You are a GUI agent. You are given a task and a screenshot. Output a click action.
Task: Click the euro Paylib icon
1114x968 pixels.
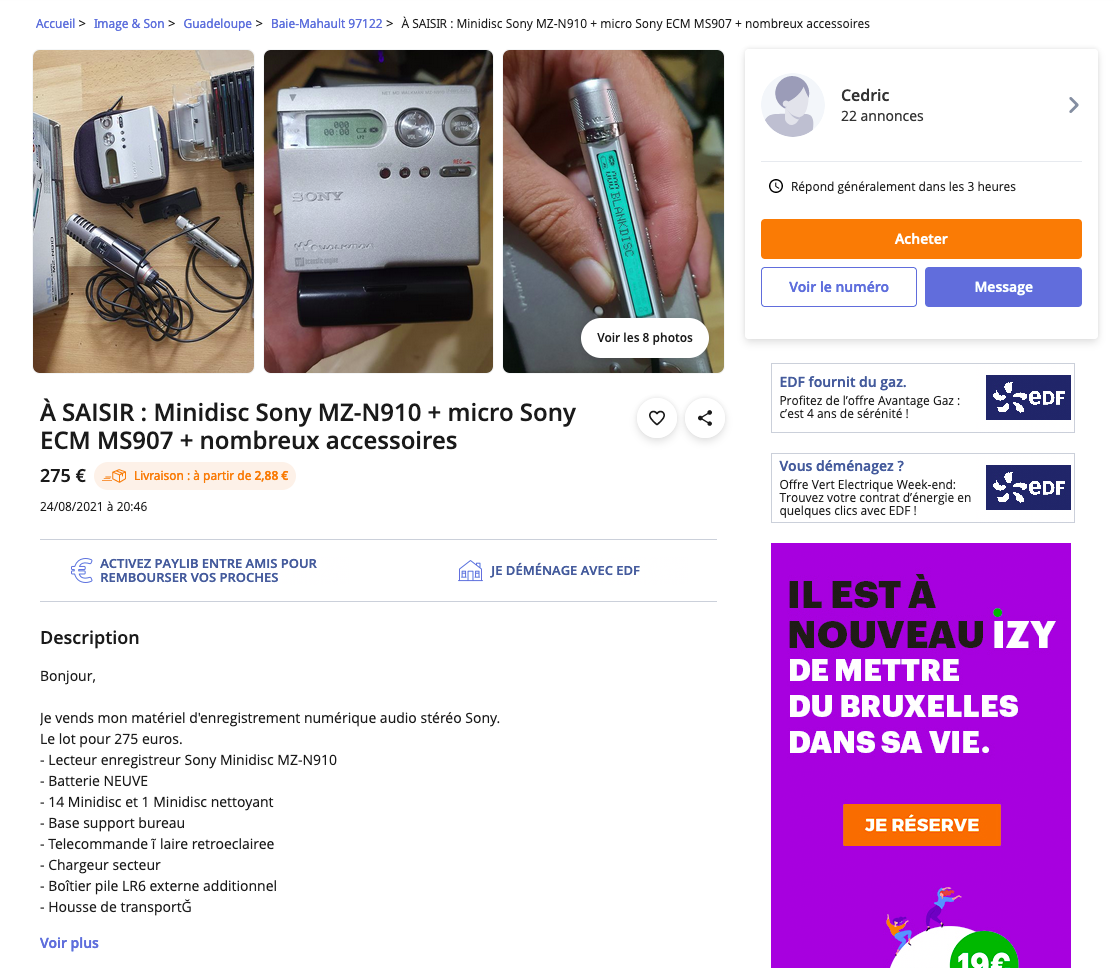pyautogui.click(x=82, y=570)
